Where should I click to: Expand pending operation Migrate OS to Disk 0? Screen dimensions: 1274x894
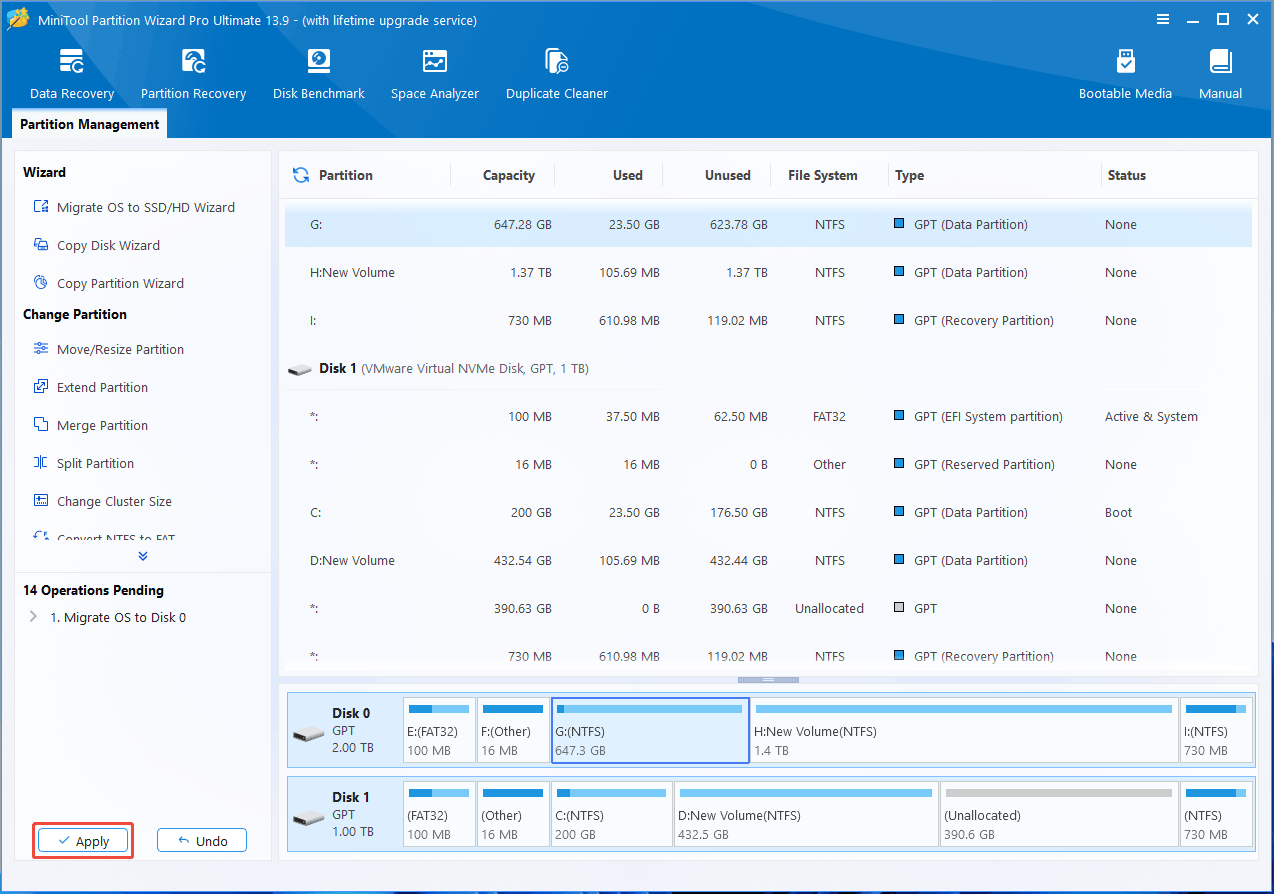point(34,617)
